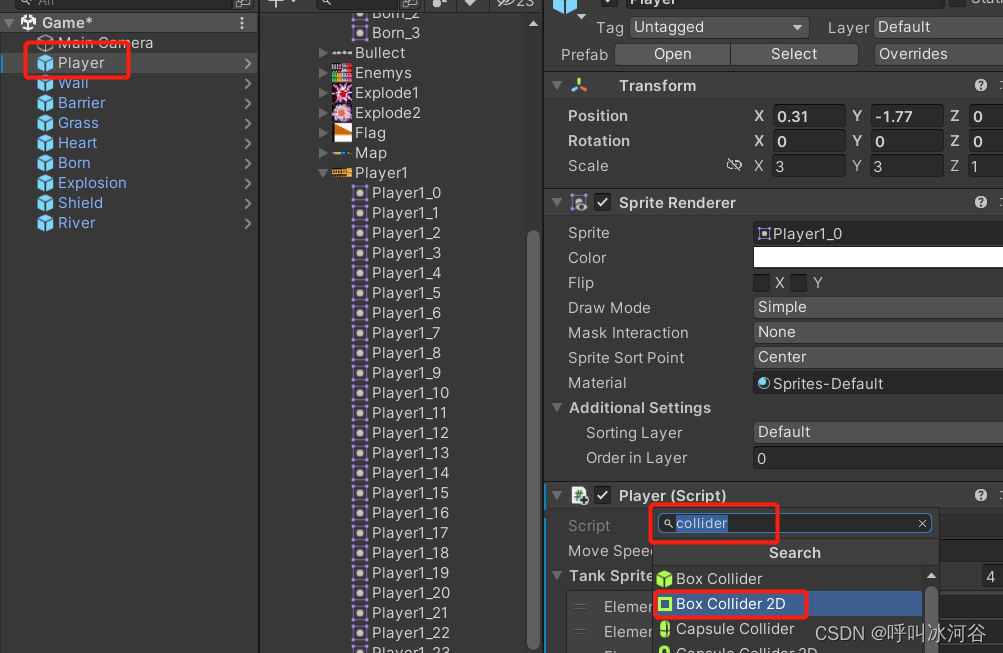Open Sprite Renderer help icon
This screenshot has height=653, width=1003.
(981, 203)
